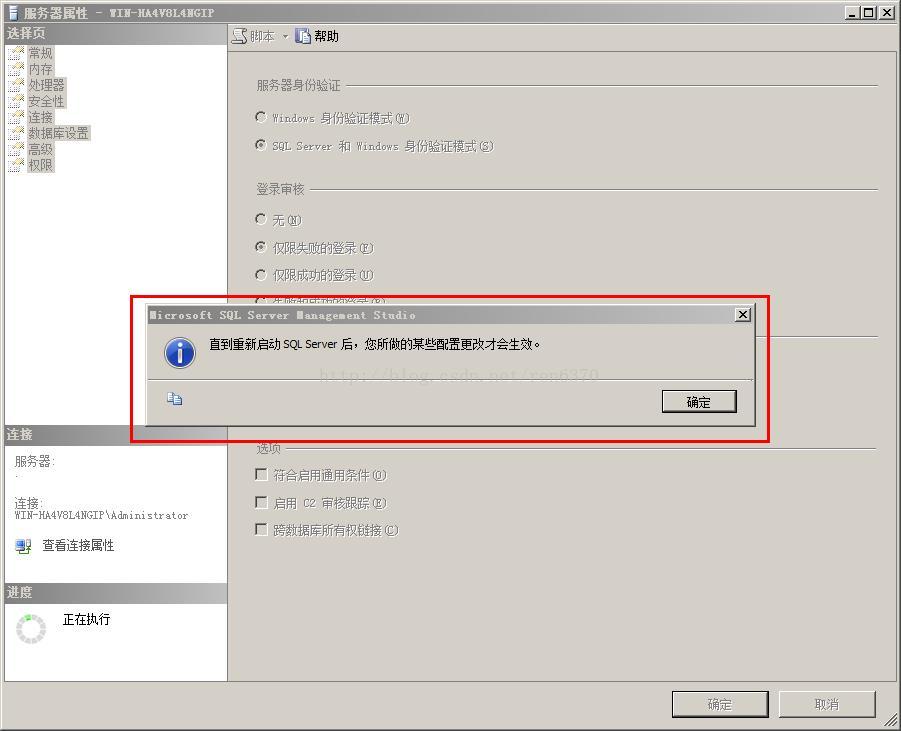
Task: Close the Management Studio message dialog
Action: (x=742, y=314)
